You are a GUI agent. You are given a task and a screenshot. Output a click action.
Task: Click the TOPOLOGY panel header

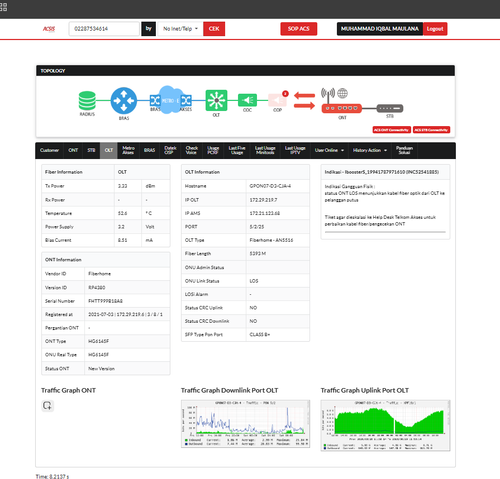tap(245, 71)
